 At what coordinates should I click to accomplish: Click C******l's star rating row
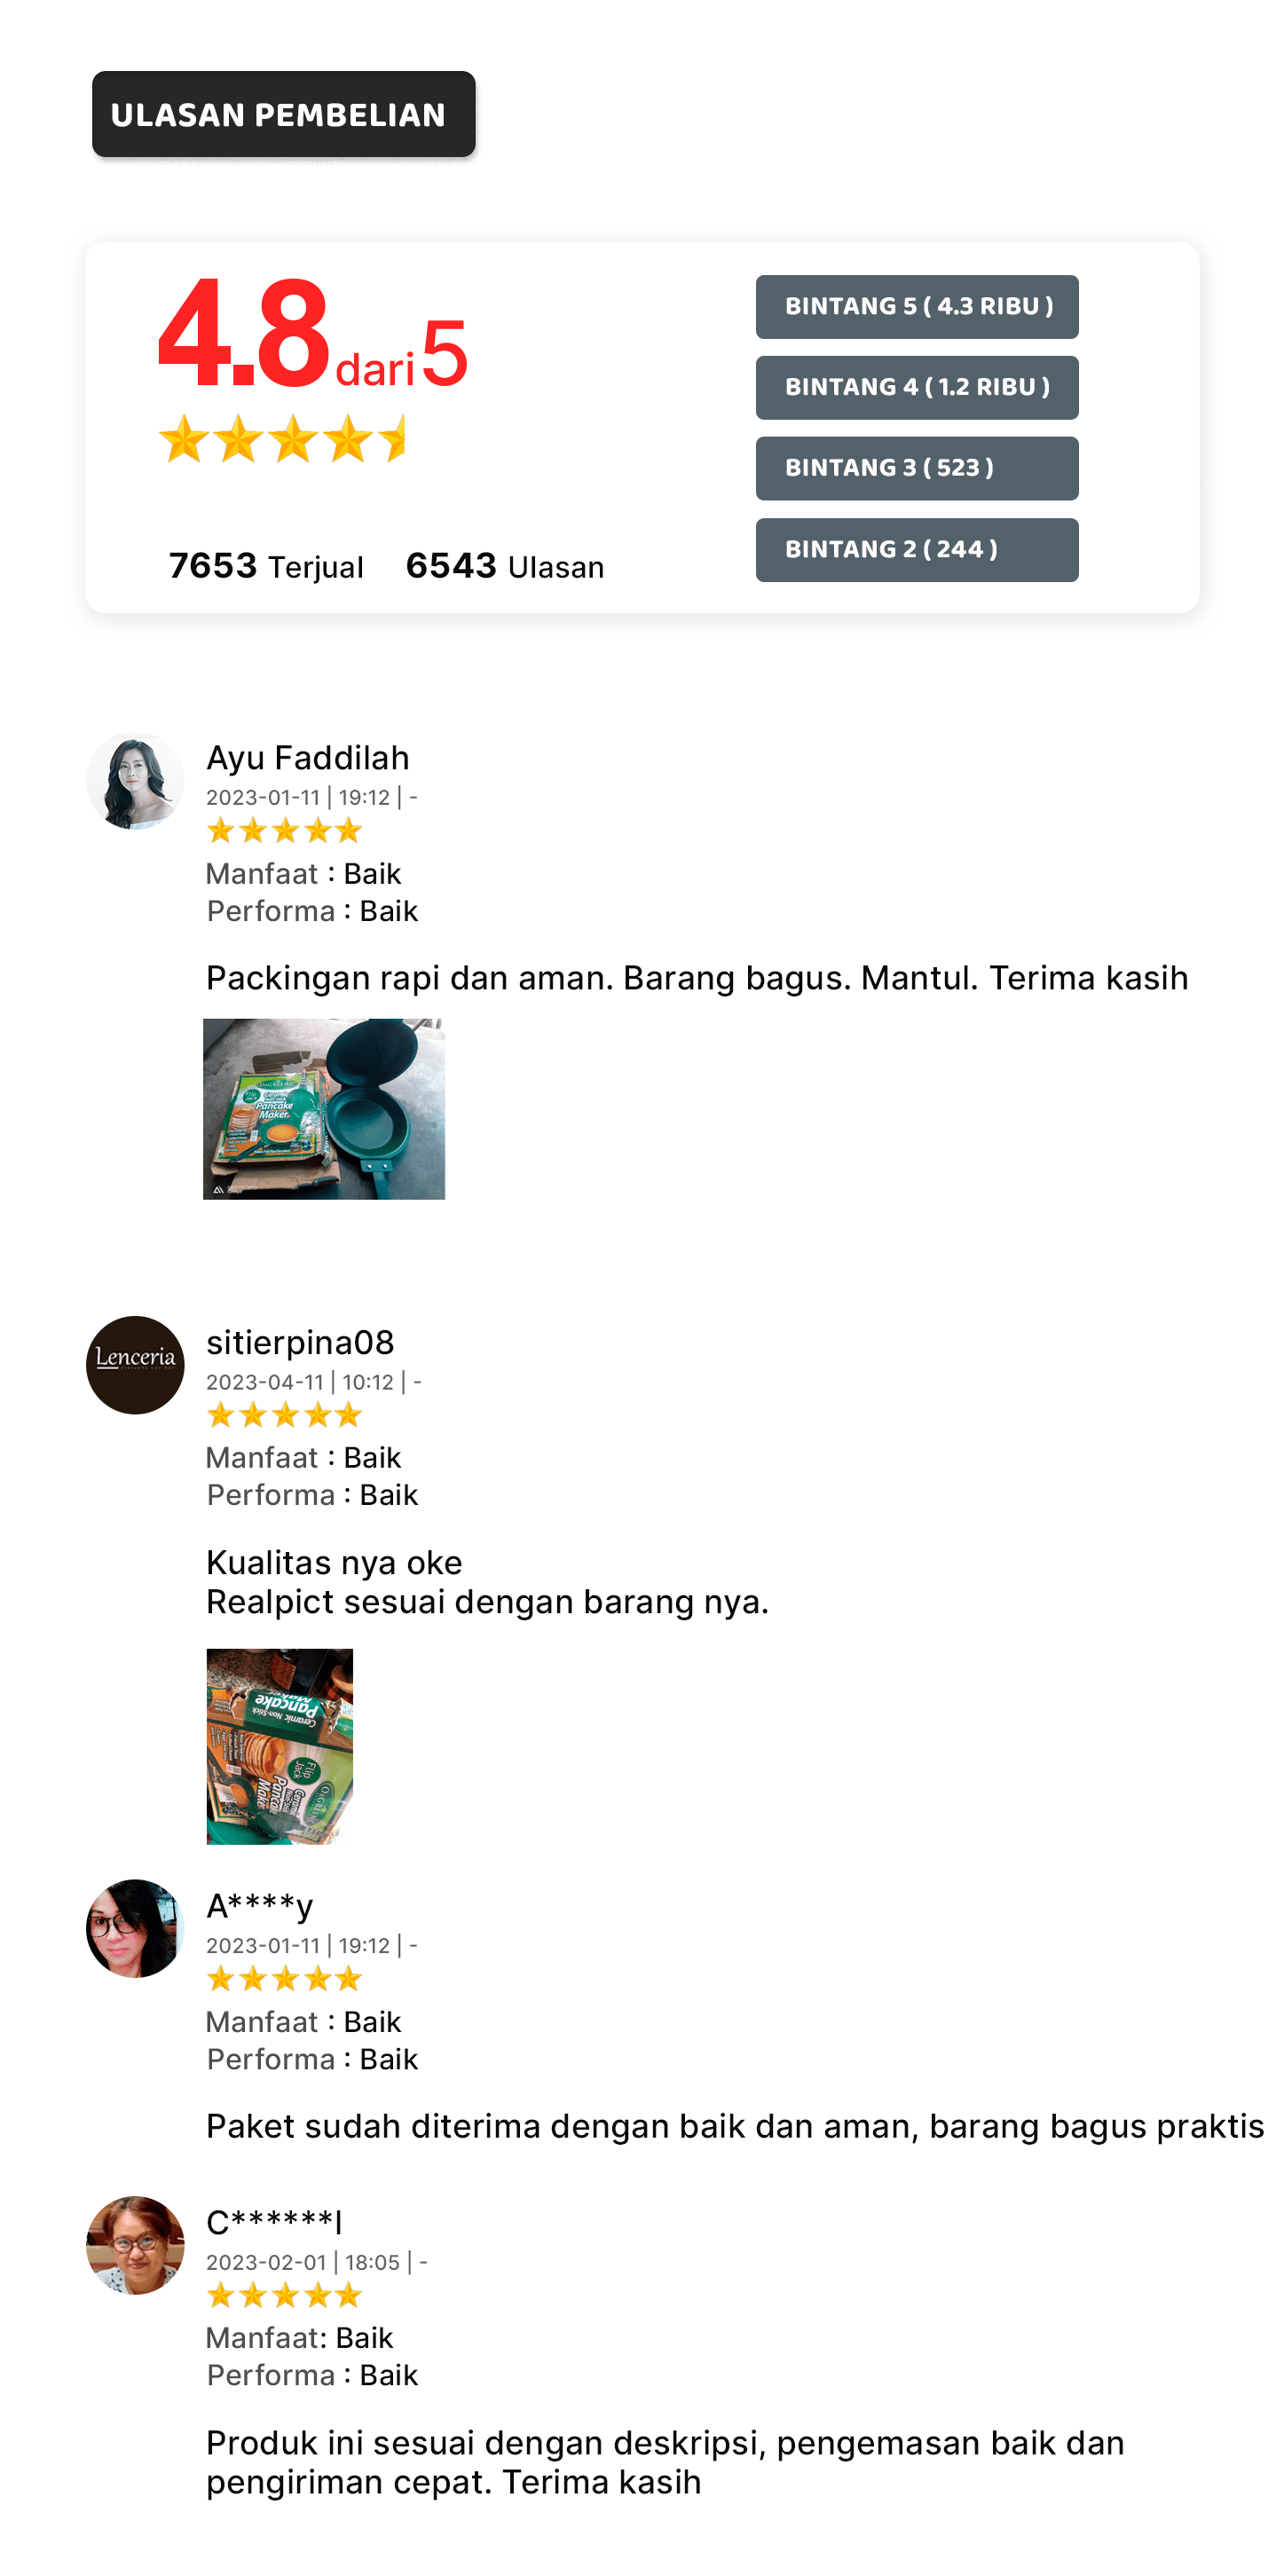pos(284,2294)
